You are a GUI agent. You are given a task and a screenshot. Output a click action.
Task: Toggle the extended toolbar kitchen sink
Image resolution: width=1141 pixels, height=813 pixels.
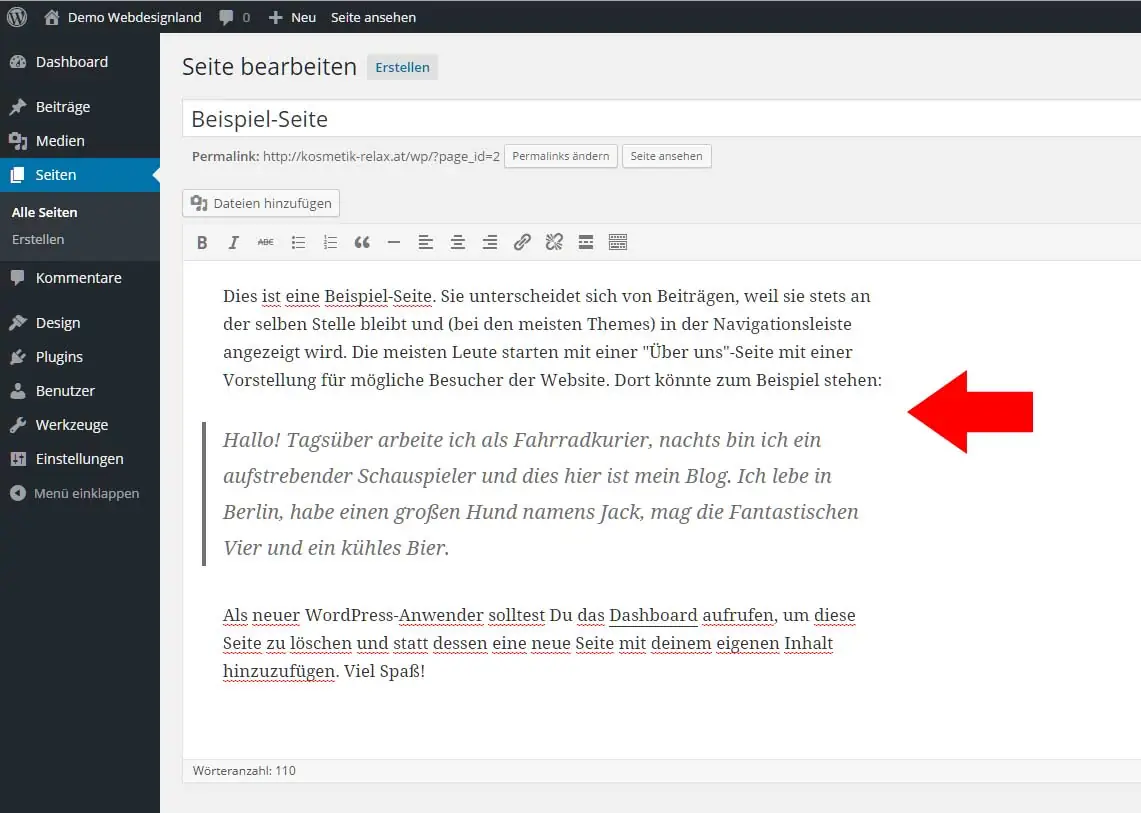click(x=617, y=241)
